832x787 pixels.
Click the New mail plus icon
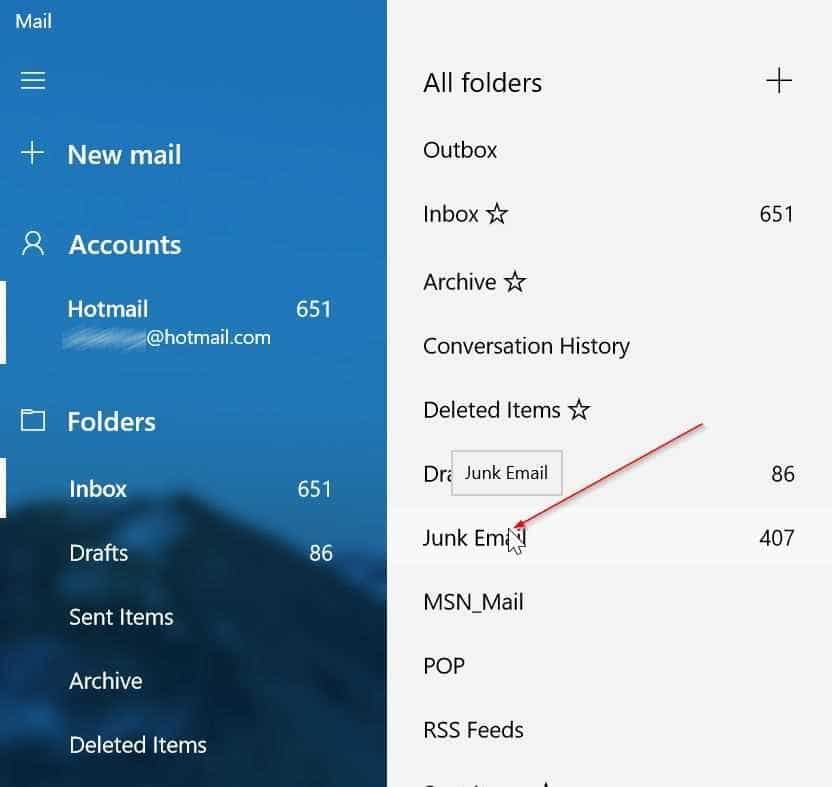pos(32,153)
